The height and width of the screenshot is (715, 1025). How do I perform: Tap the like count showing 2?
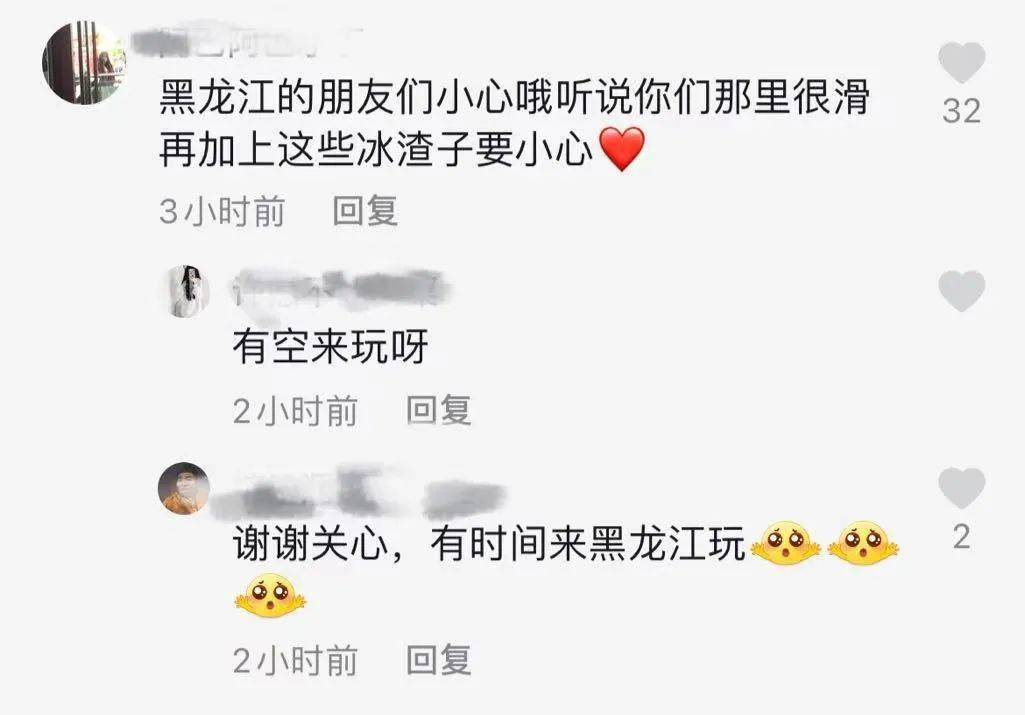tap(962, 537)
